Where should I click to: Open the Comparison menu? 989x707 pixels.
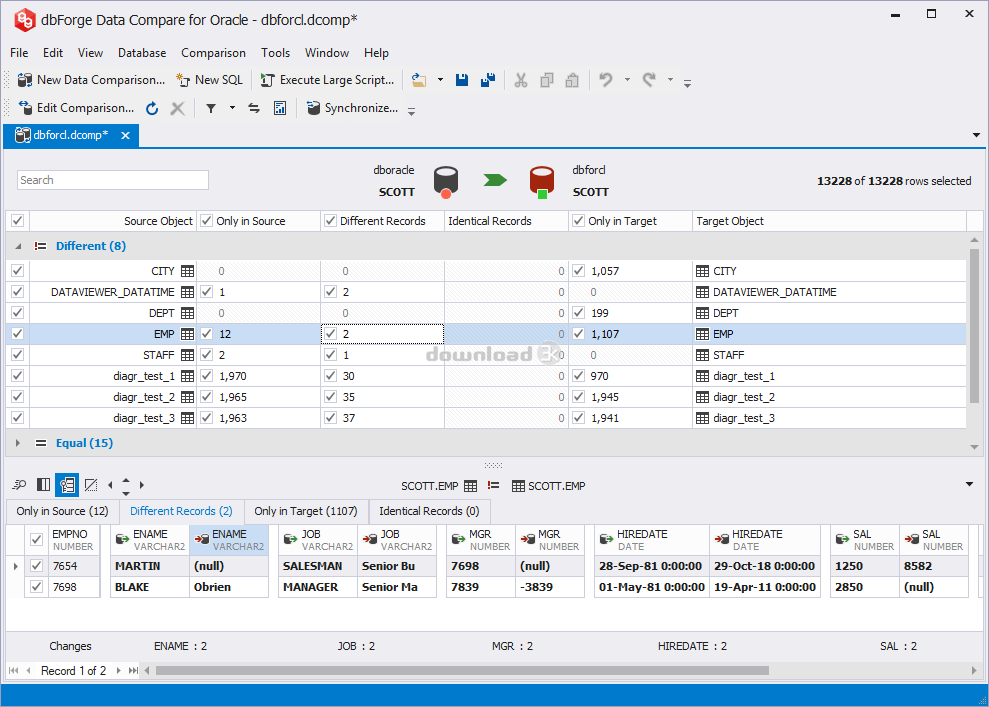tap(213, 53)
